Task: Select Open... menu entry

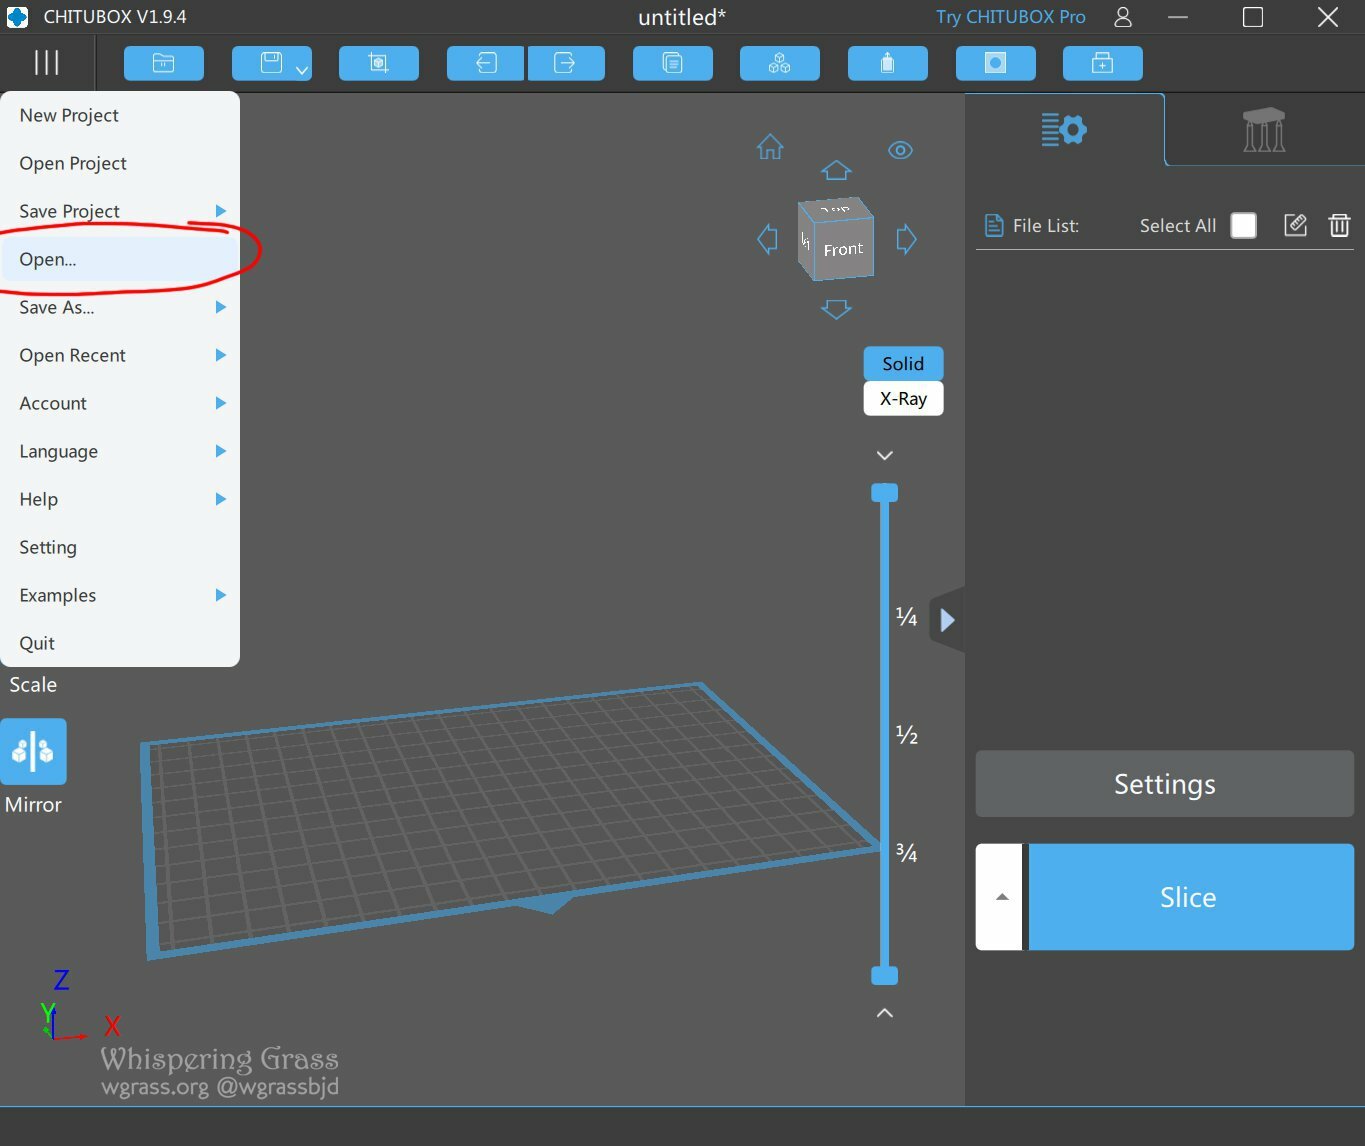Action: [120, 259]
